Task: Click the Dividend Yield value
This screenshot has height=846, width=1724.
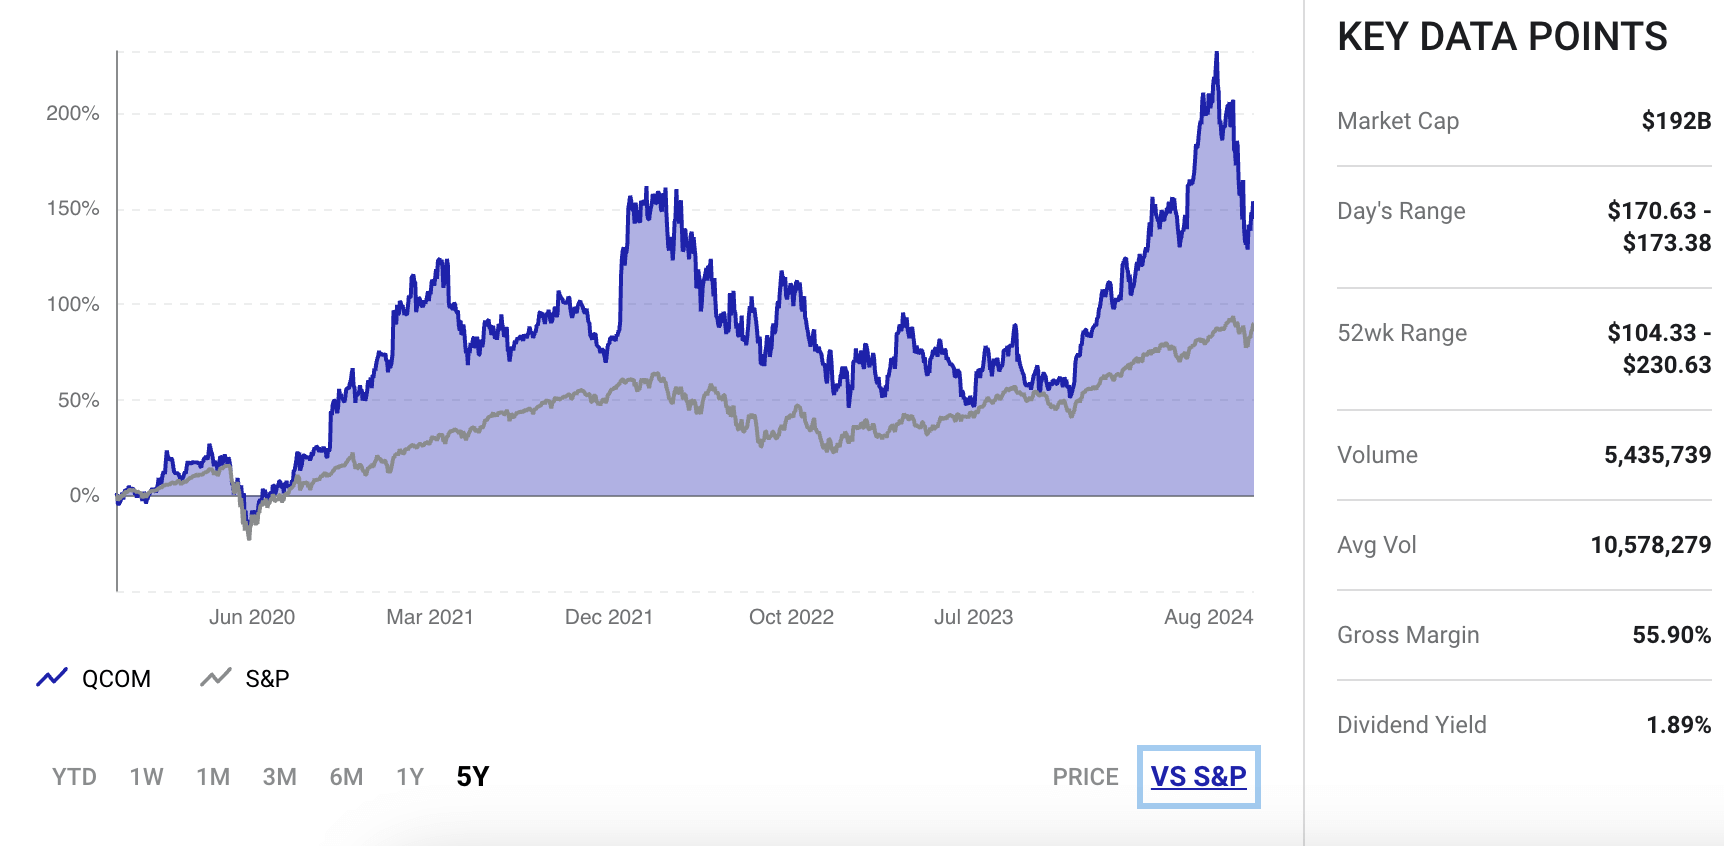Action: [x=1680, y=724]
